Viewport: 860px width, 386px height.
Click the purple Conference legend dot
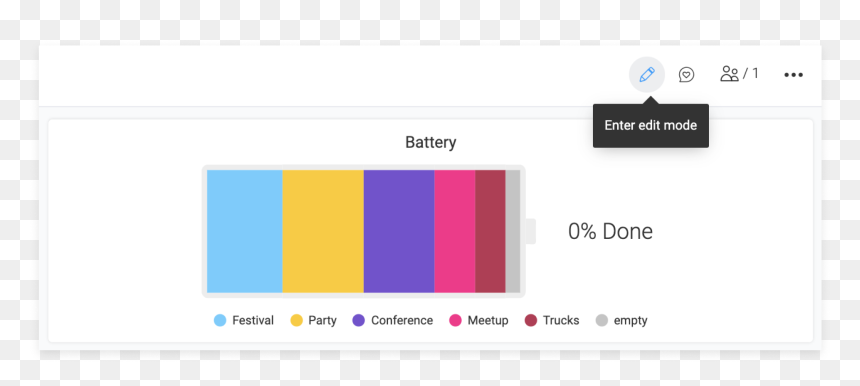coord(359,320)
